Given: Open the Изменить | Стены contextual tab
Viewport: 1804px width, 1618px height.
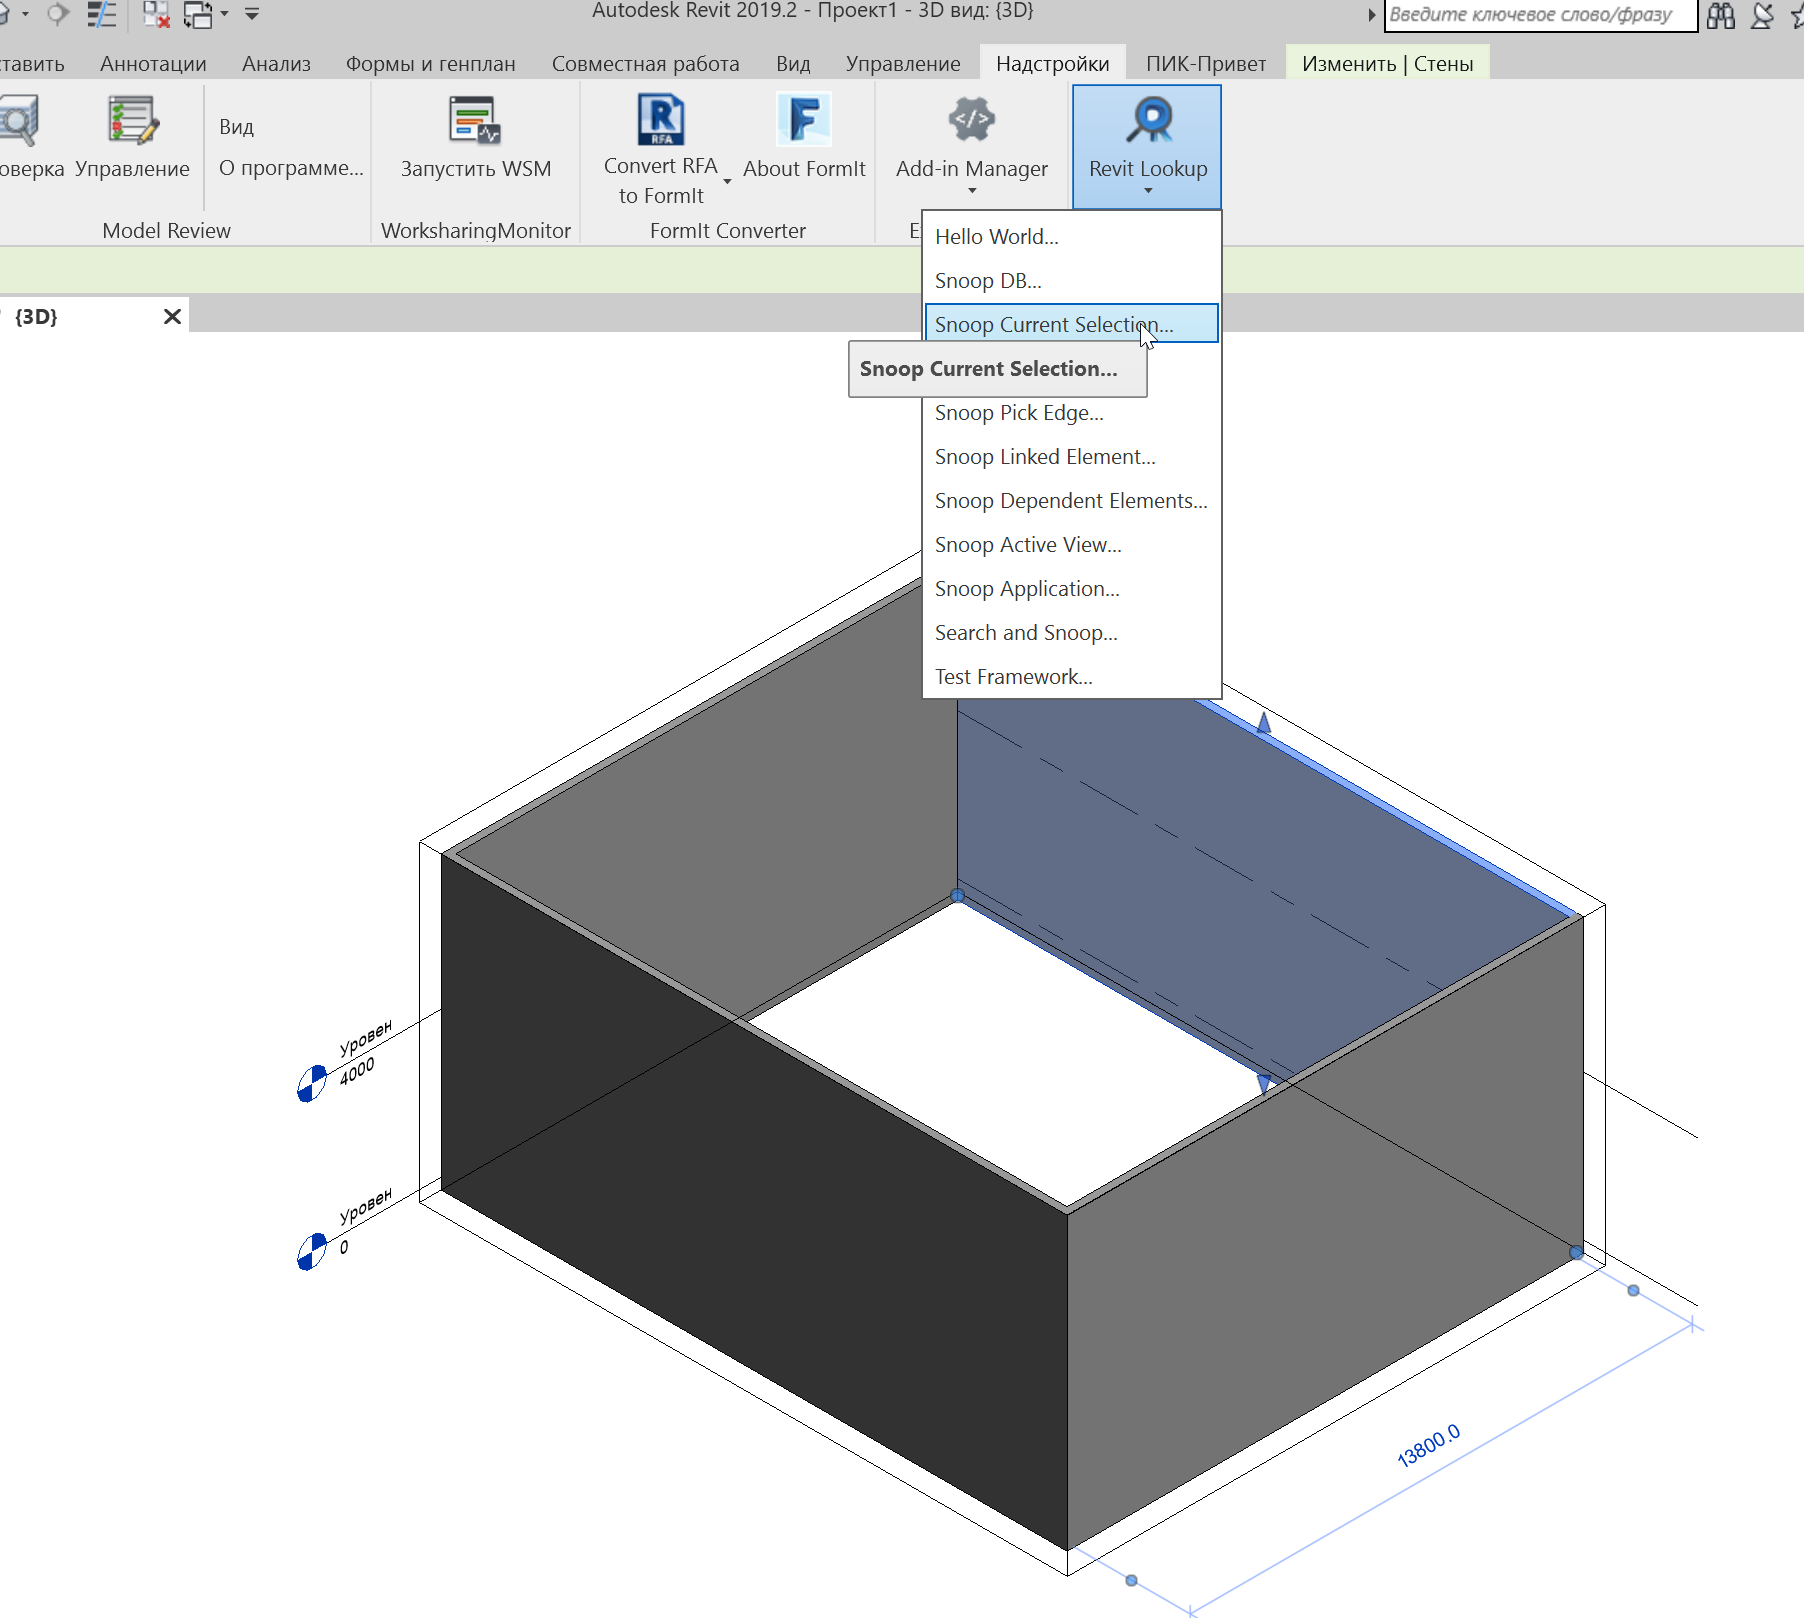Looking at the screenshot, I should tap(1388, 64).
